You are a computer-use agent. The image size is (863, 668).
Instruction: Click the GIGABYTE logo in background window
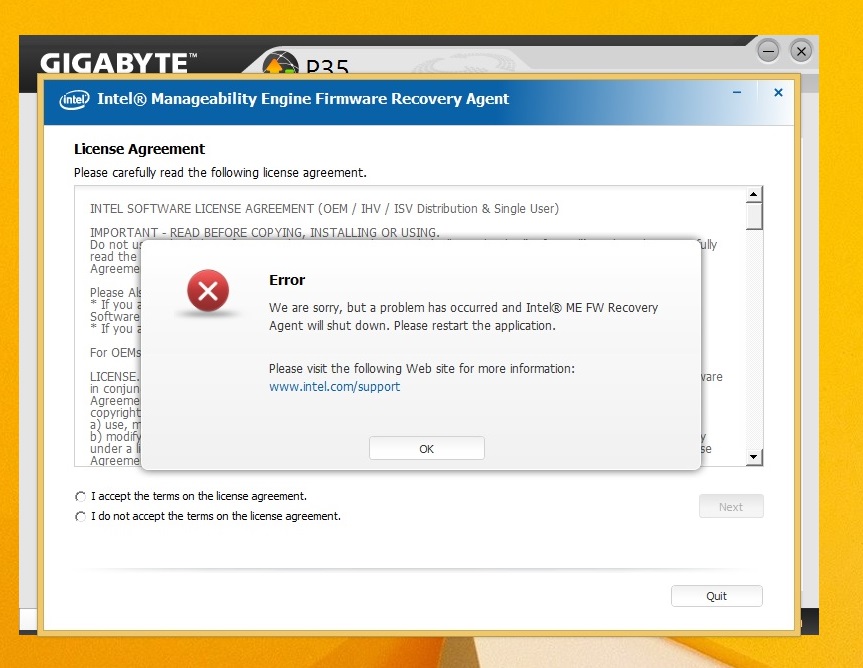click(118, 63)
